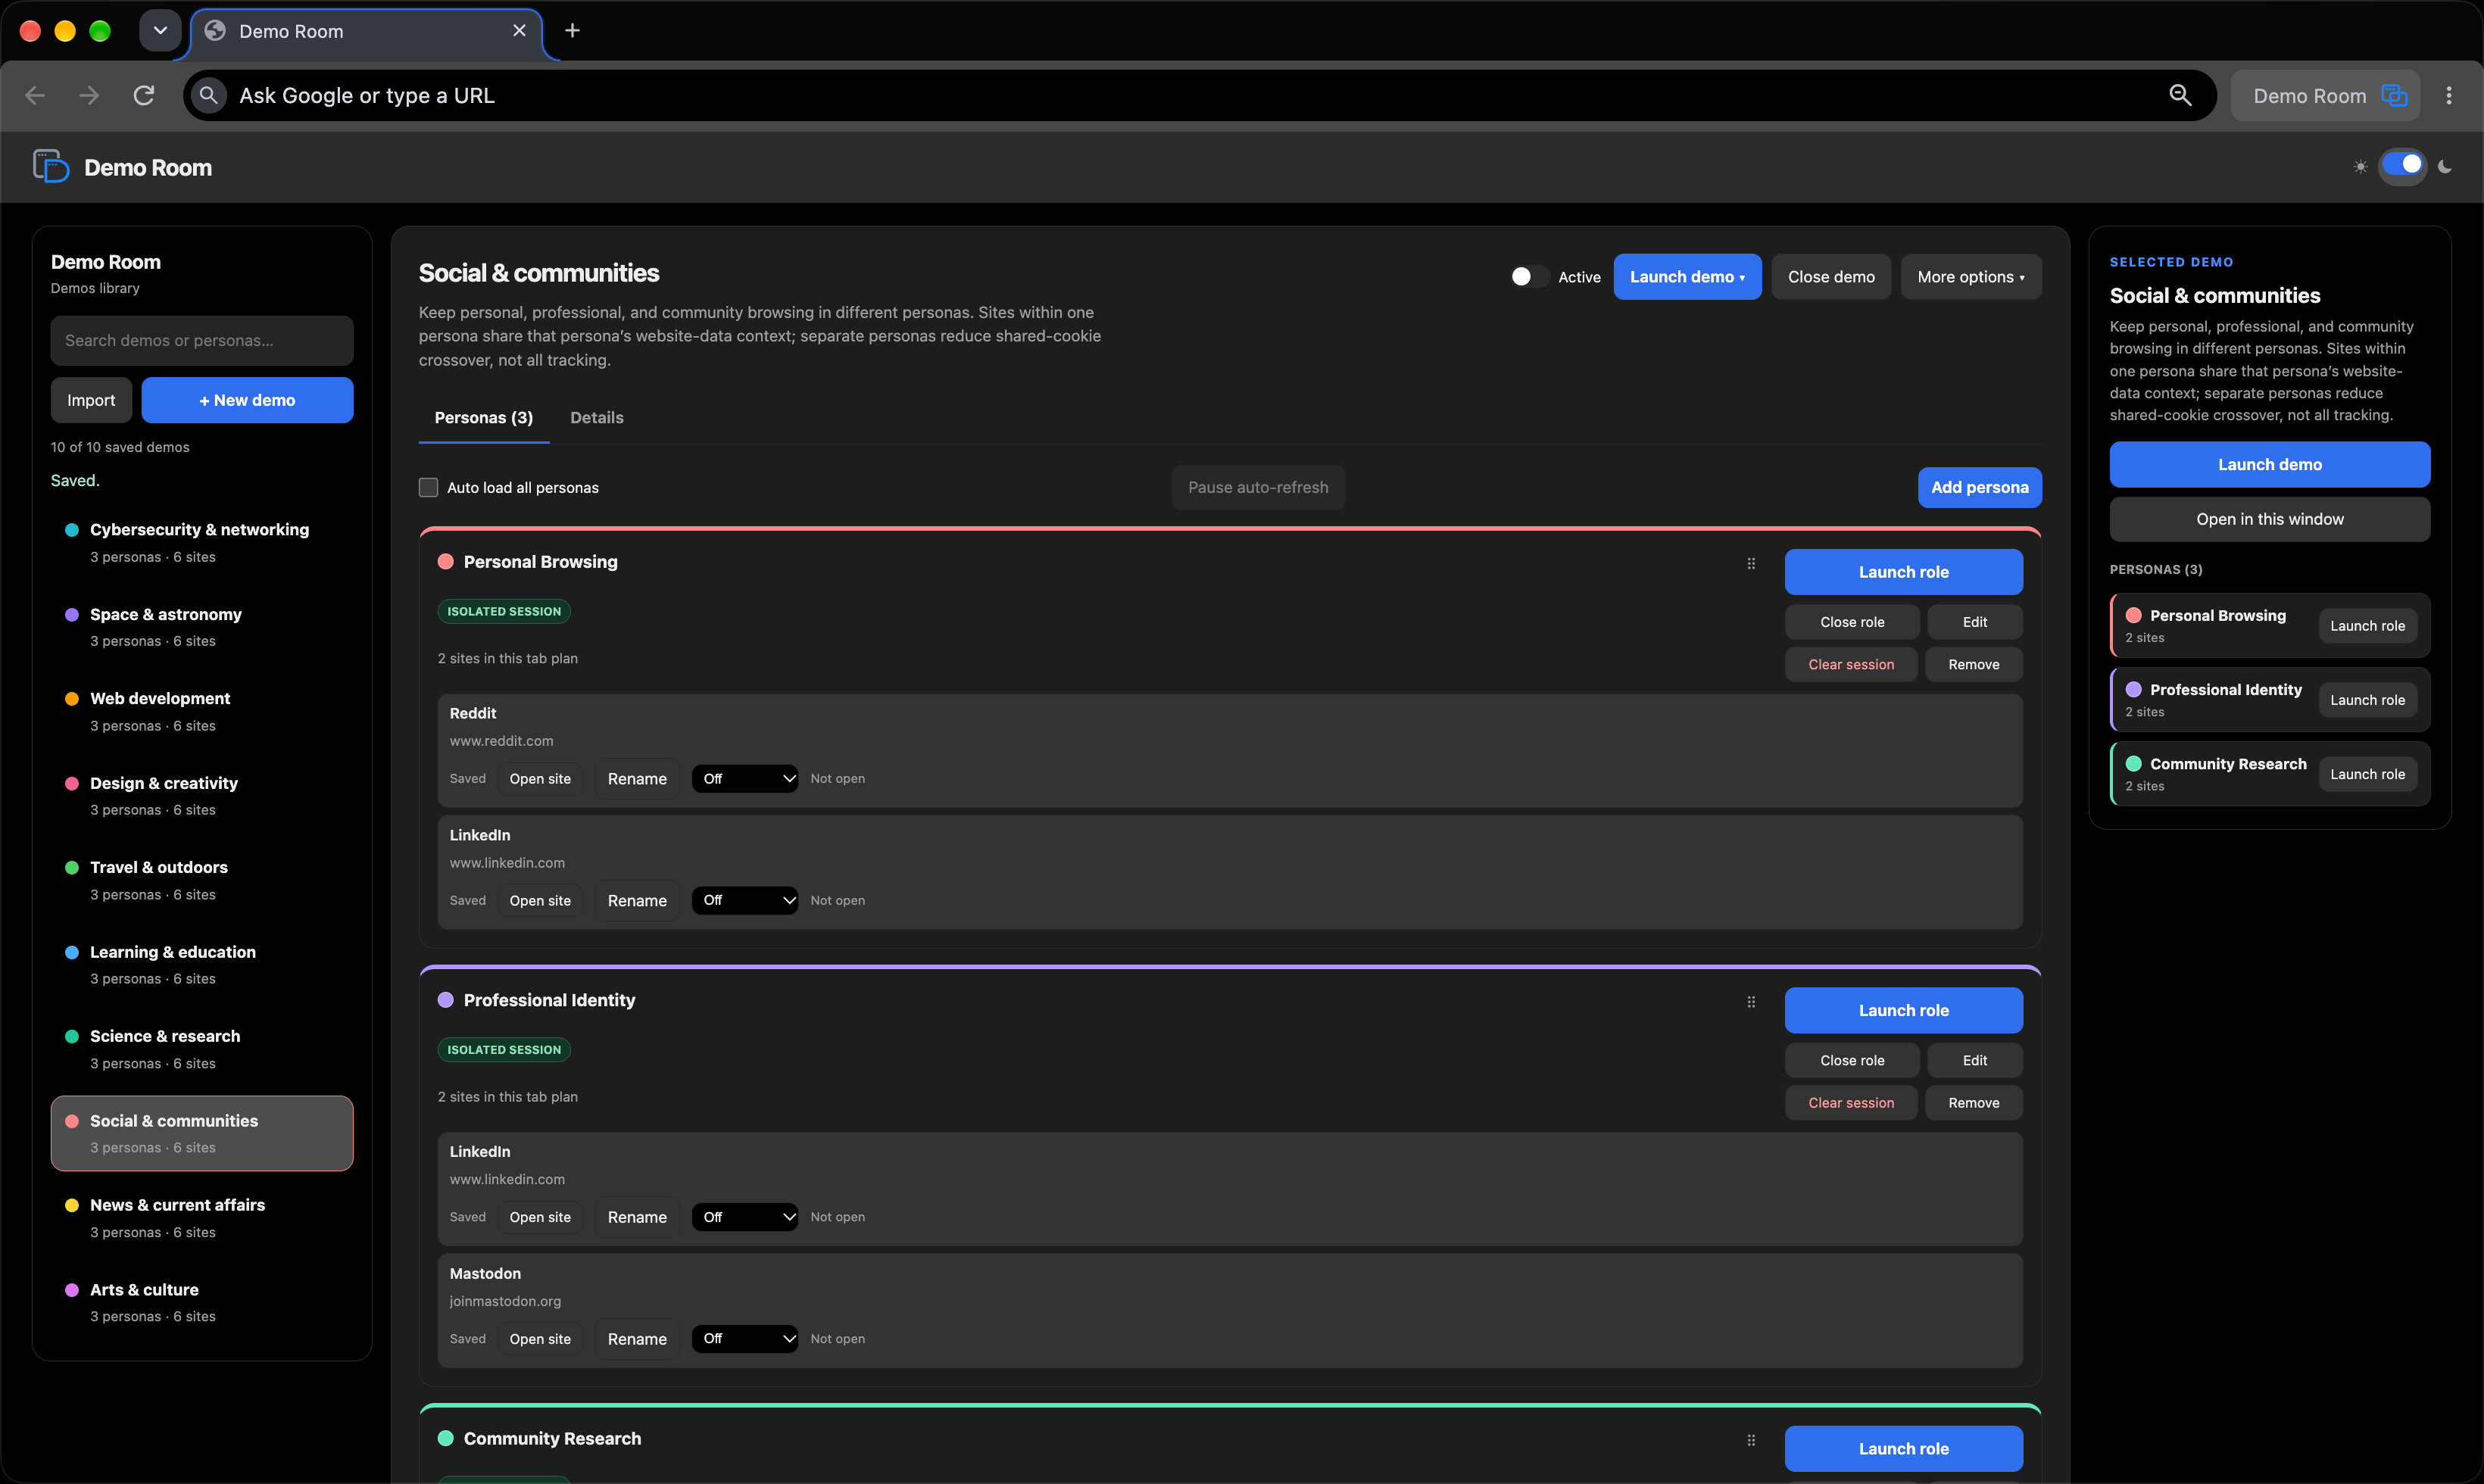Open Reddit's Off dropdown in Personal Browsing

745,778
